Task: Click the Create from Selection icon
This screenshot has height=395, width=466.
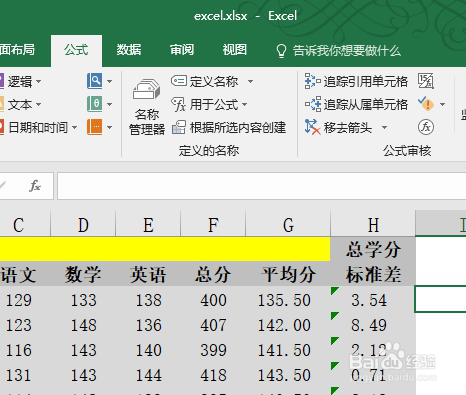Action: pos(179,127)
